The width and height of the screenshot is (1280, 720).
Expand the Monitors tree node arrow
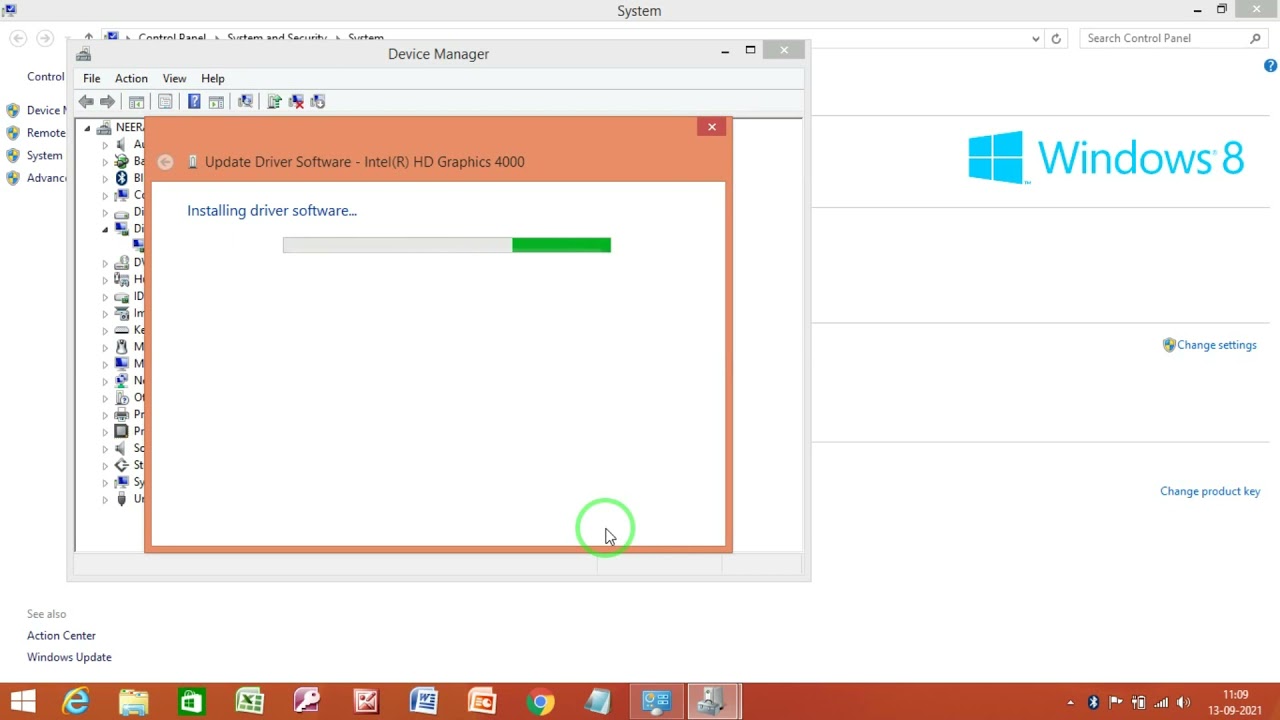click(x=105, y=364)
